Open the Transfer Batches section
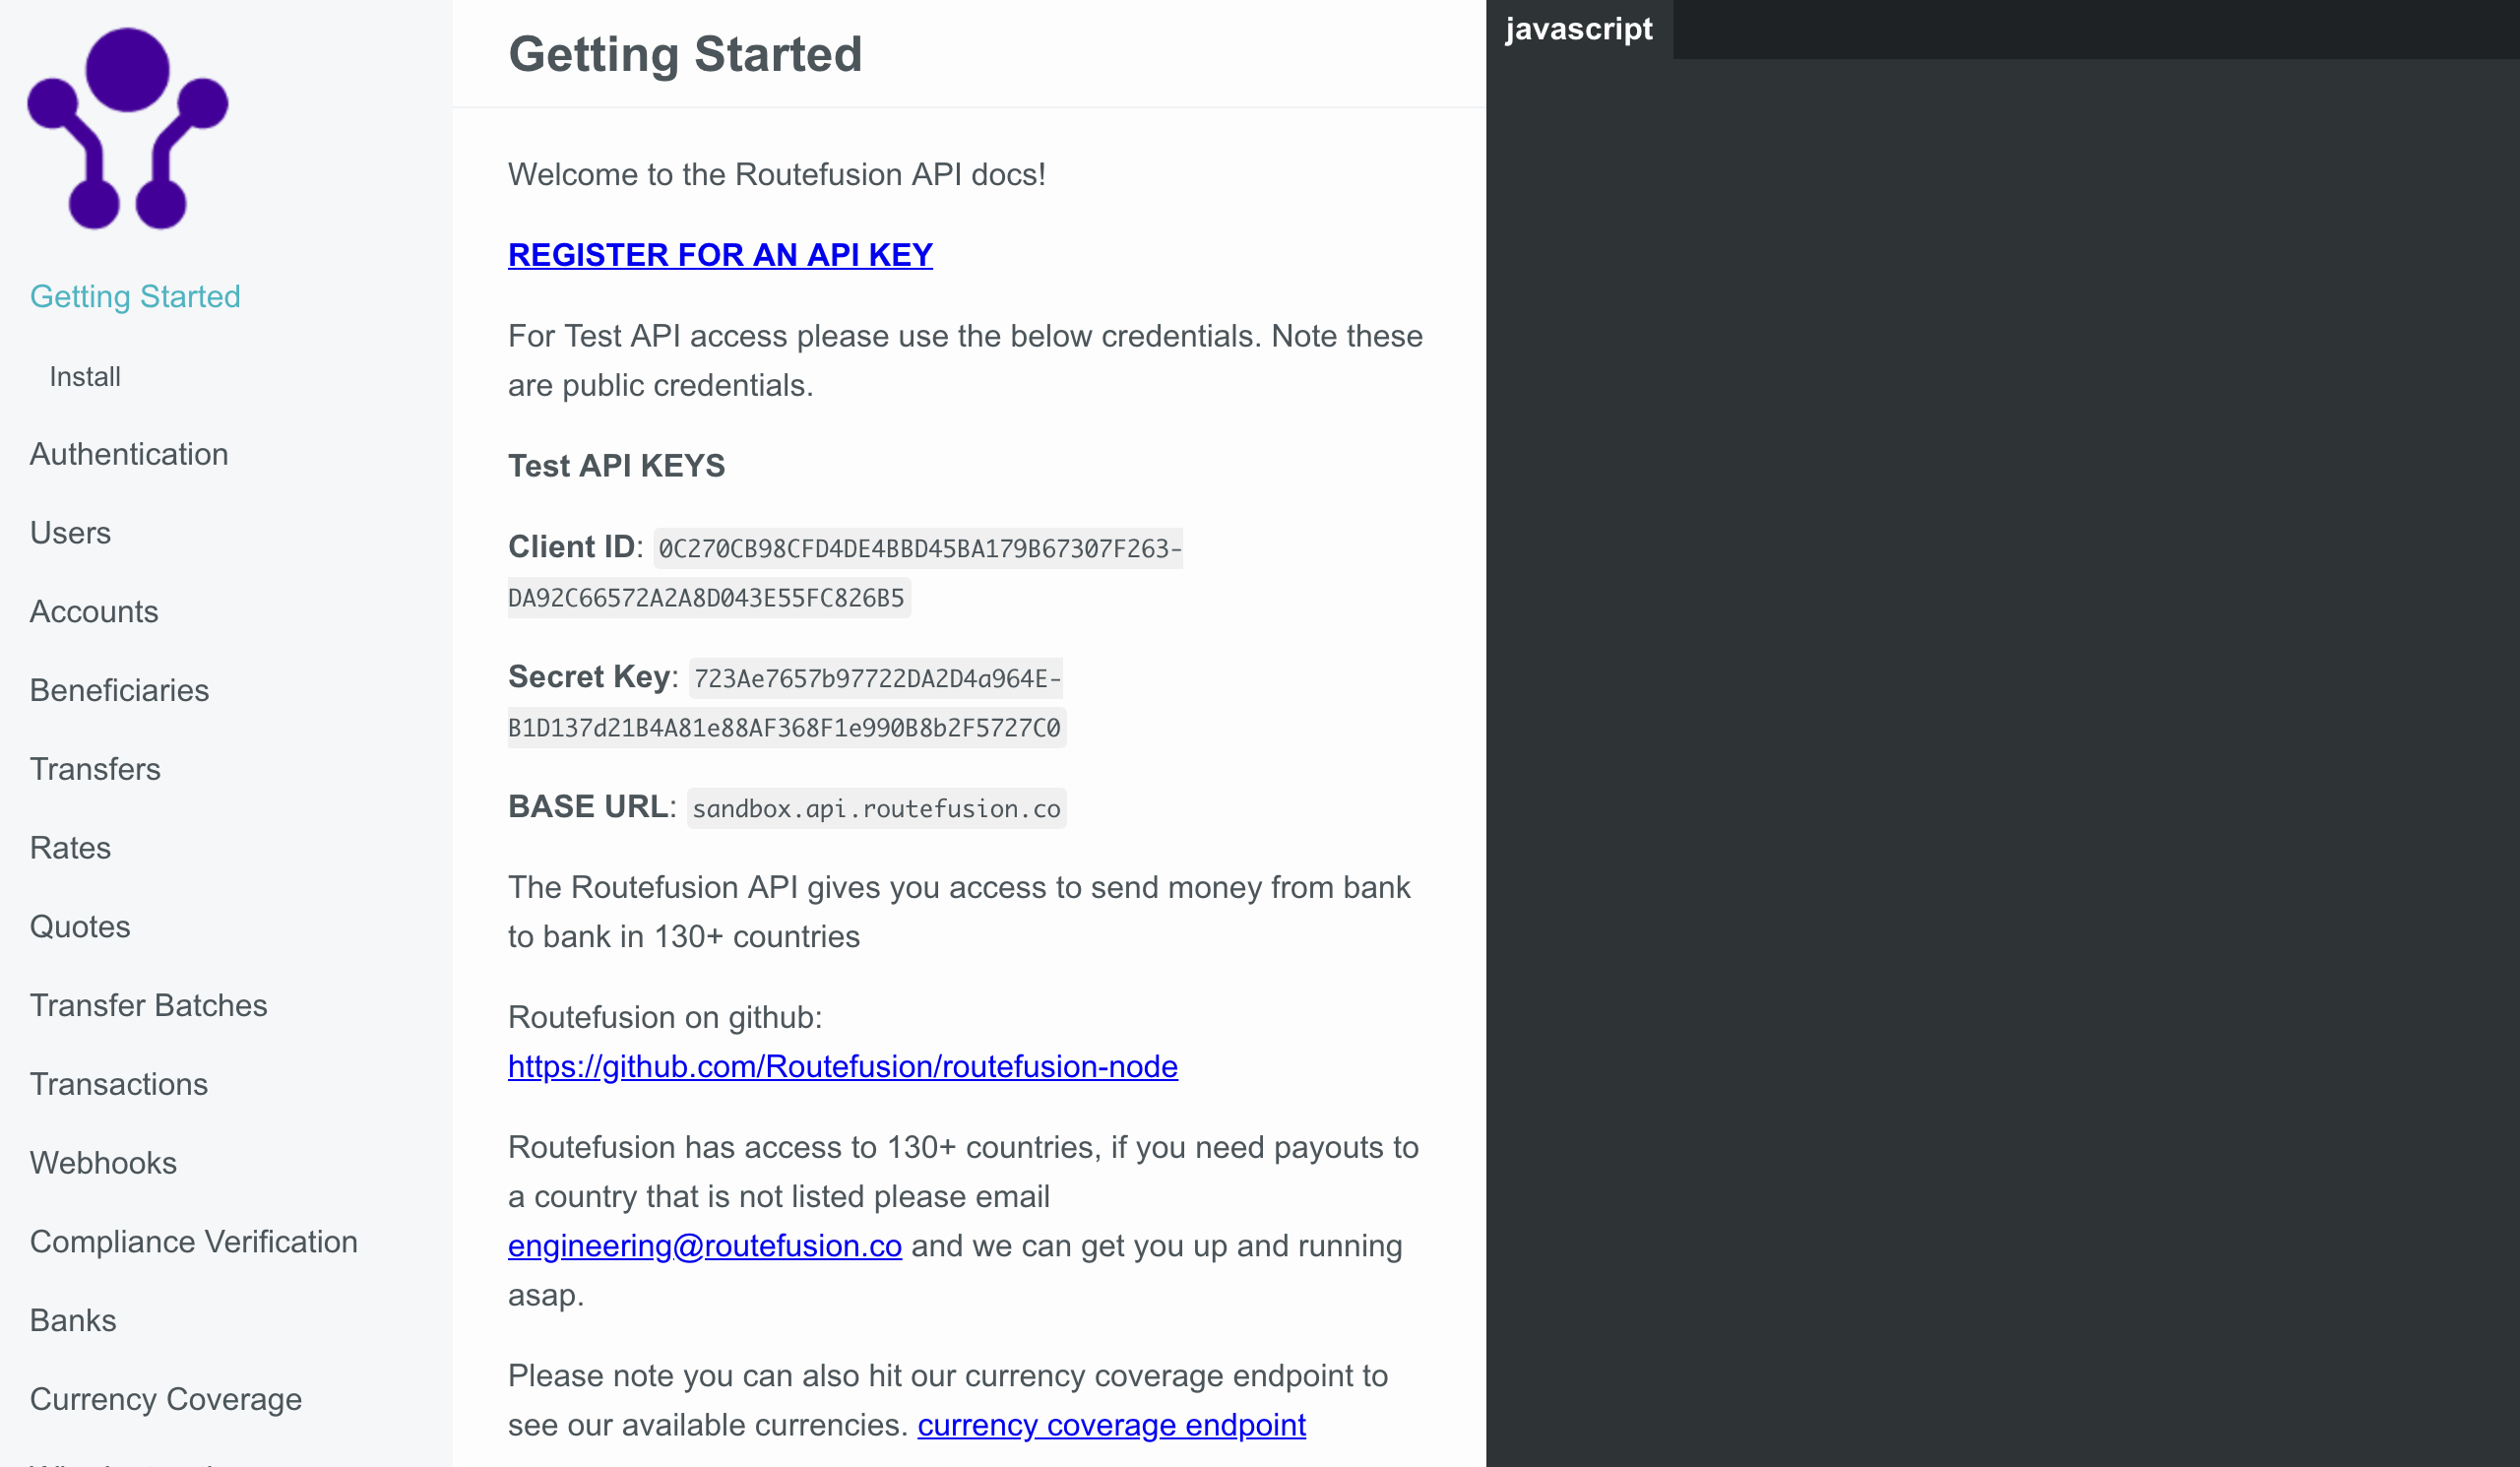2520x1467 pixels. (149, 1006)
